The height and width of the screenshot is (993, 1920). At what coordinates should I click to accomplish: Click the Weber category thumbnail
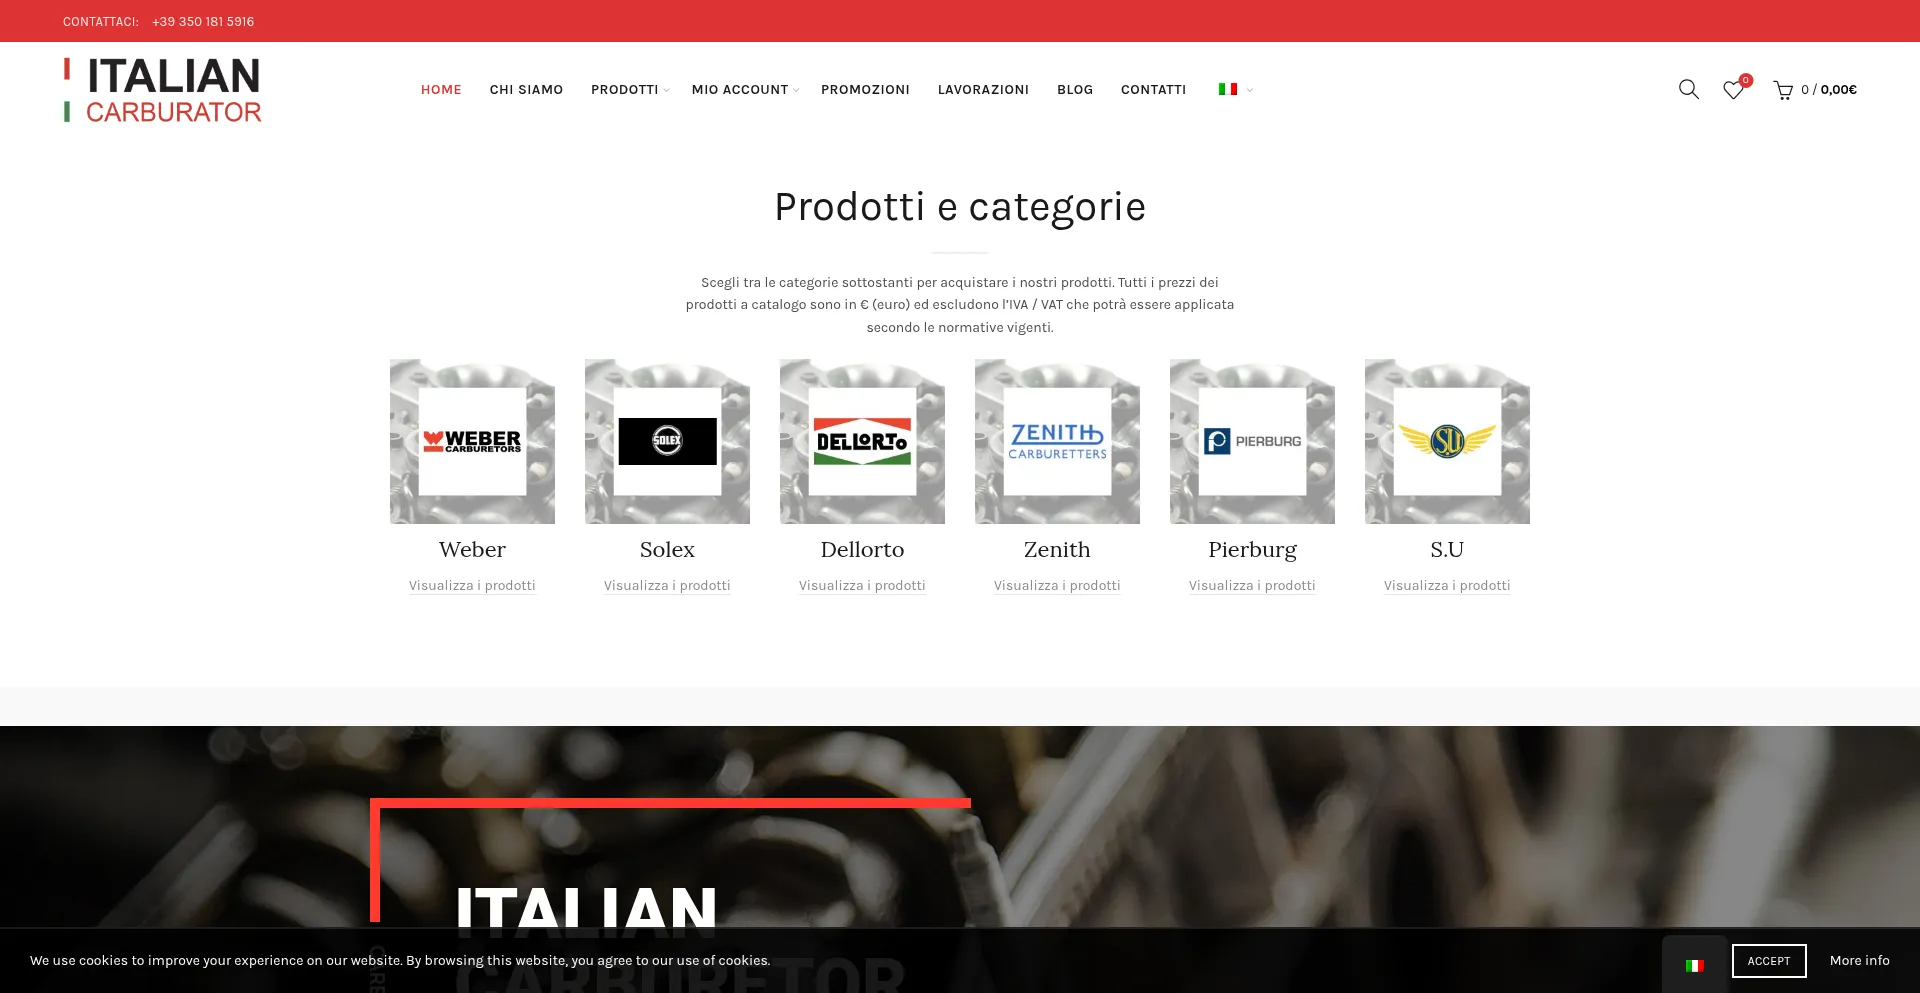[472, 441]
